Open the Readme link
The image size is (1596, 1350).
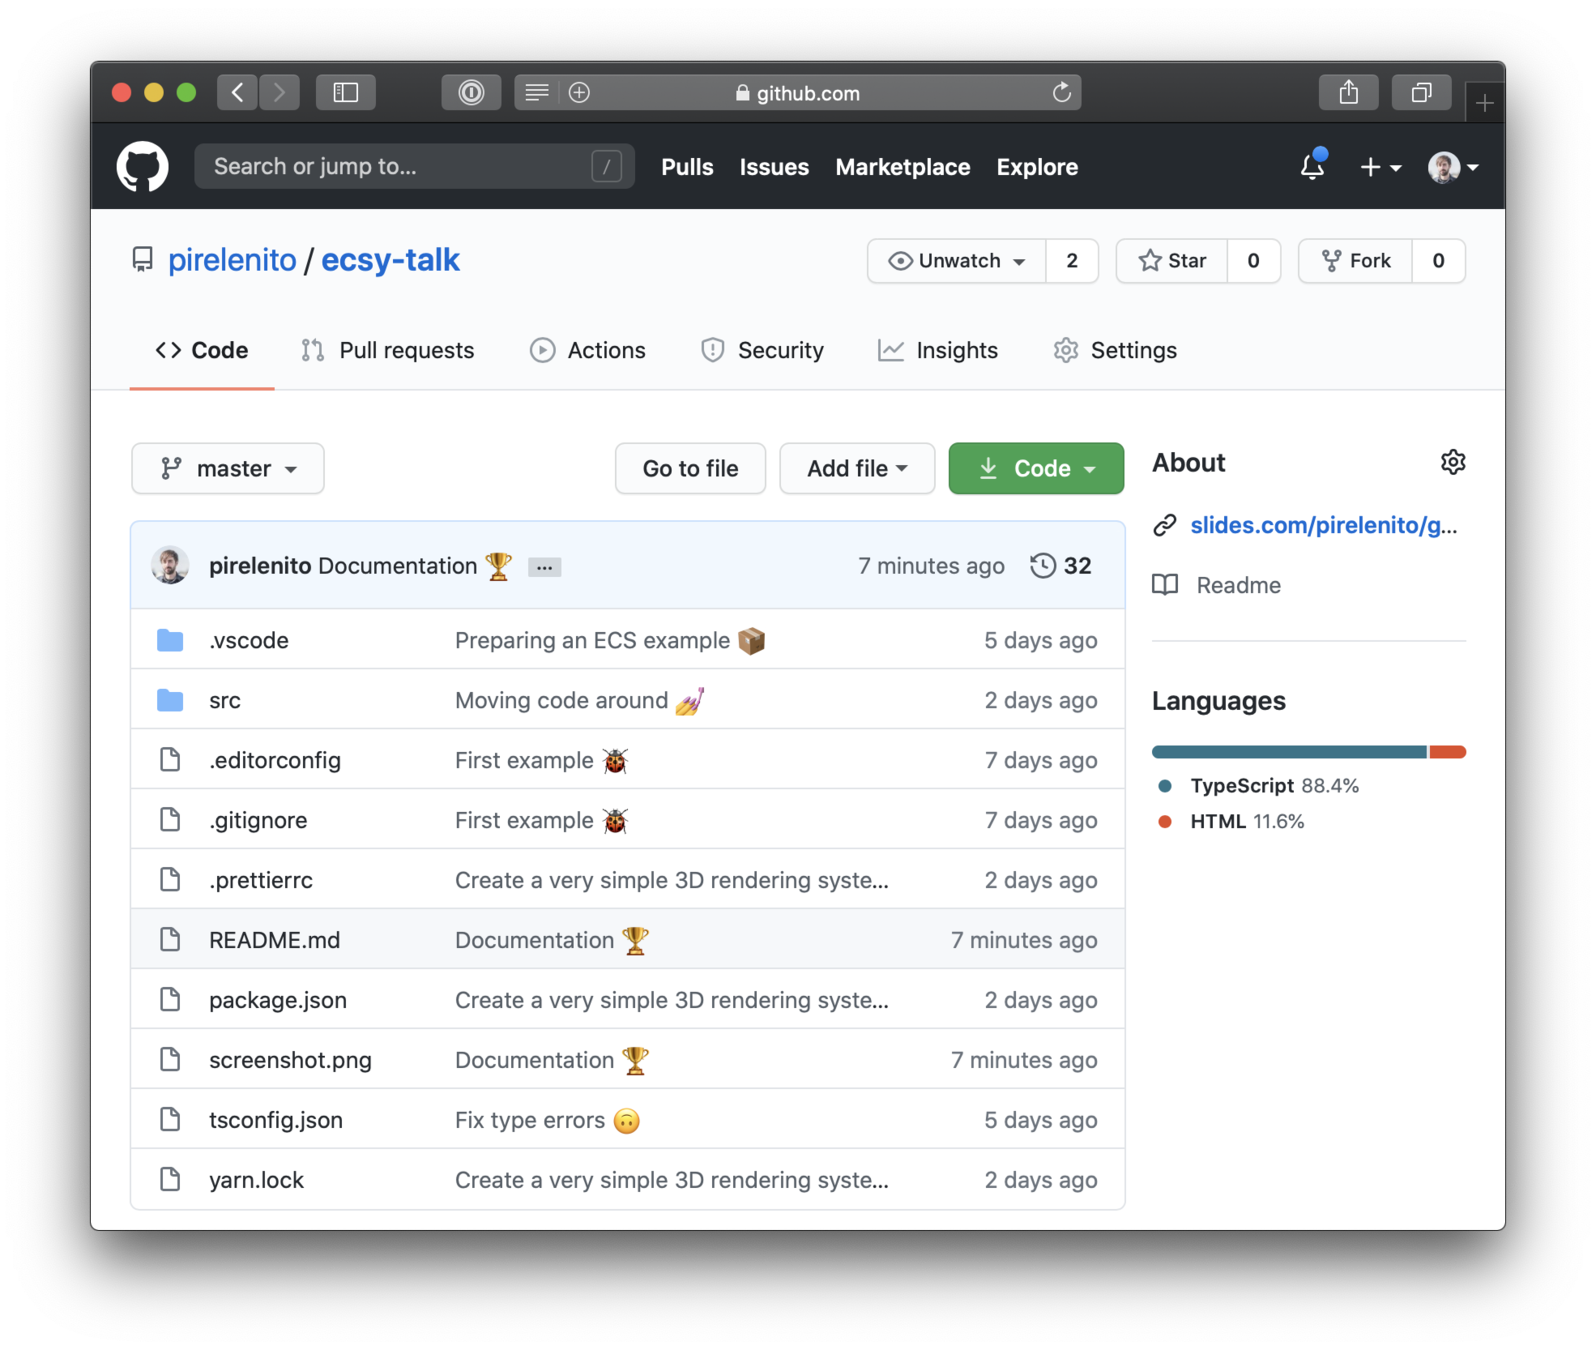(x=1238, y=585)
